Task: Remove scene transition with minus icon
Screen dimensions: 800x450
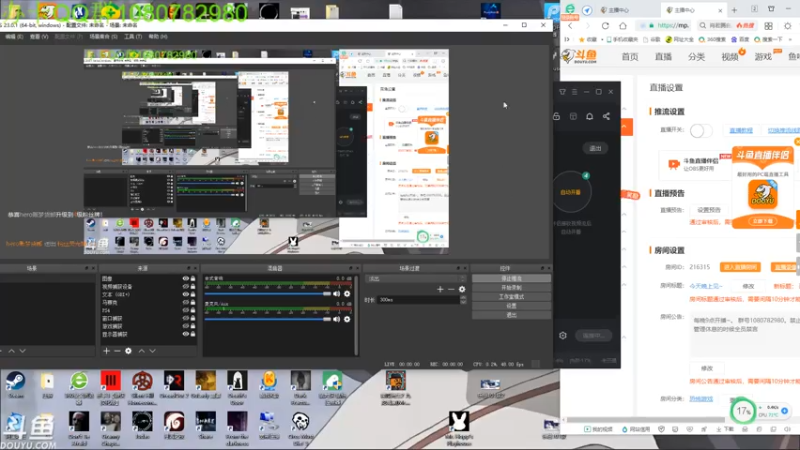Action: click(451, 289)
